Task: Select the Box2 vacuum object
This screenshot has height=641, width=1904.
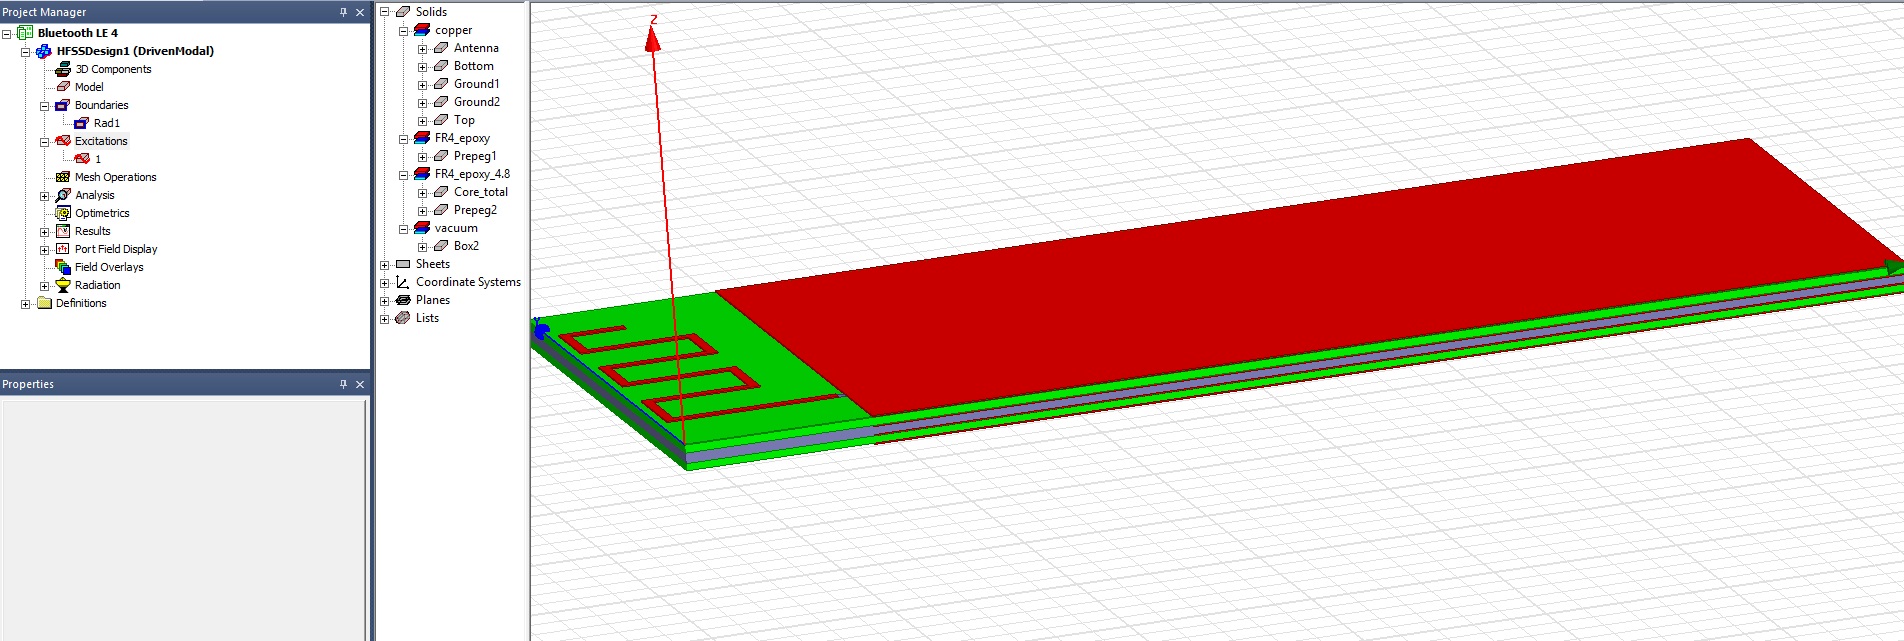Action: click(x=466, y=246)
